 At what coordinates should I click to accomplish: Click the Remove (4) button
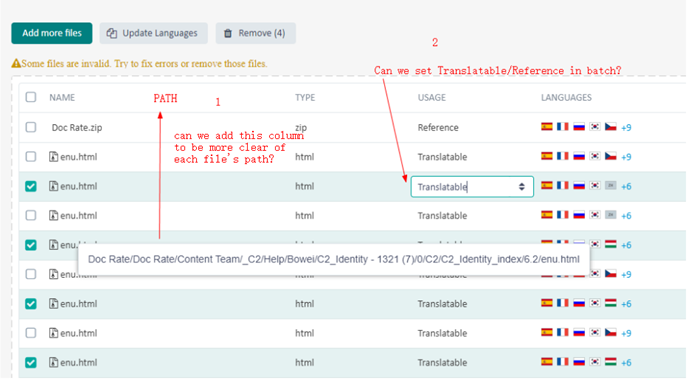pyautogui.click(x=255, y=33)
